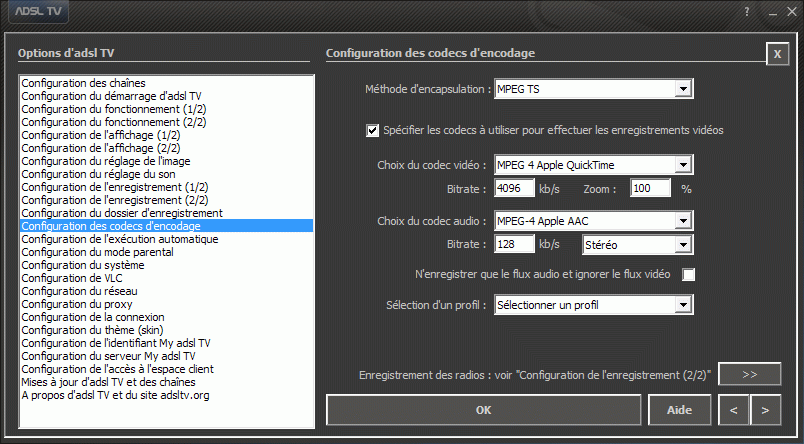Select 'Configuration du démarrage d'adsl TV'

pyautogui.click(x=167, y=96)
